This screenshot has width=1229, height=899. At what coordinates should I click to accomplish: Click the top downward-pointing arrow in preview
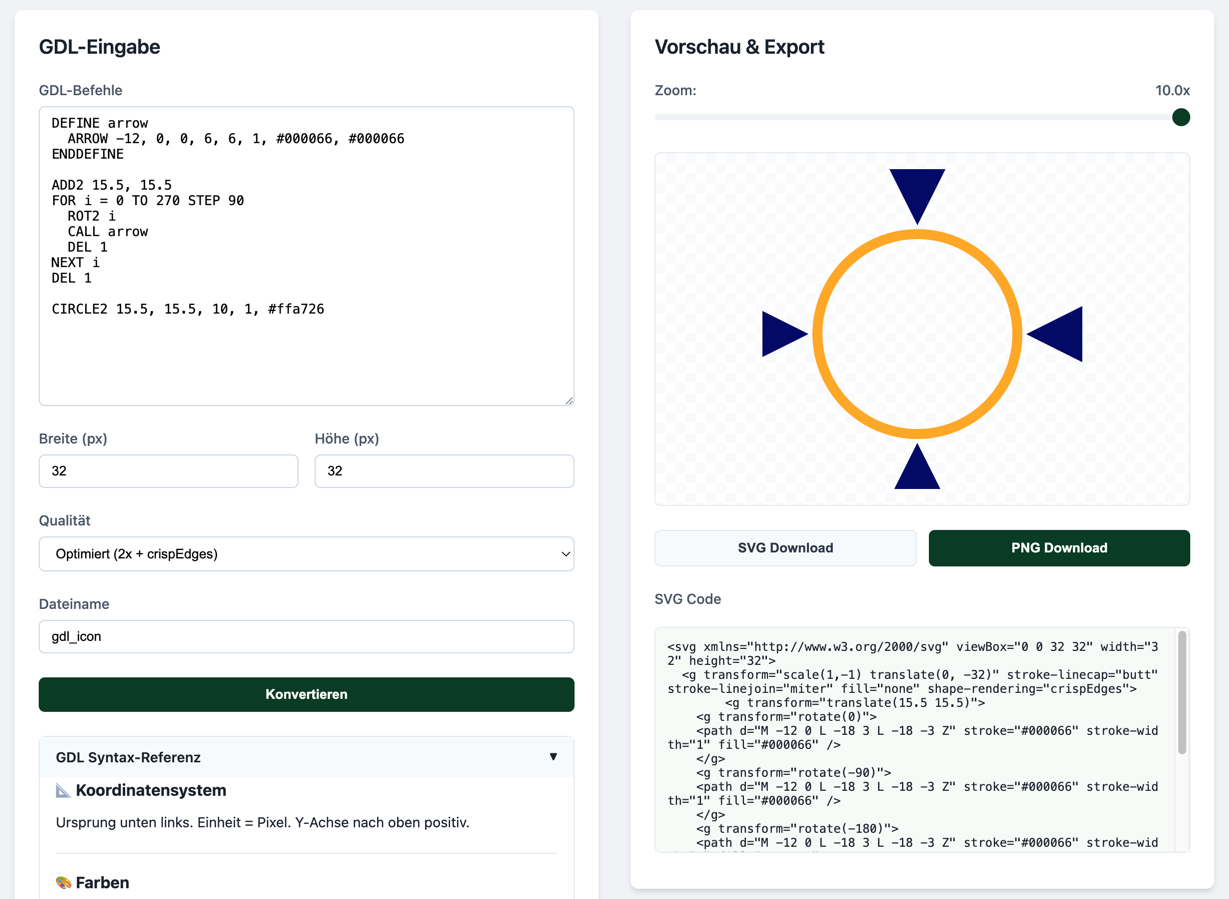click(x=917, y=191)
